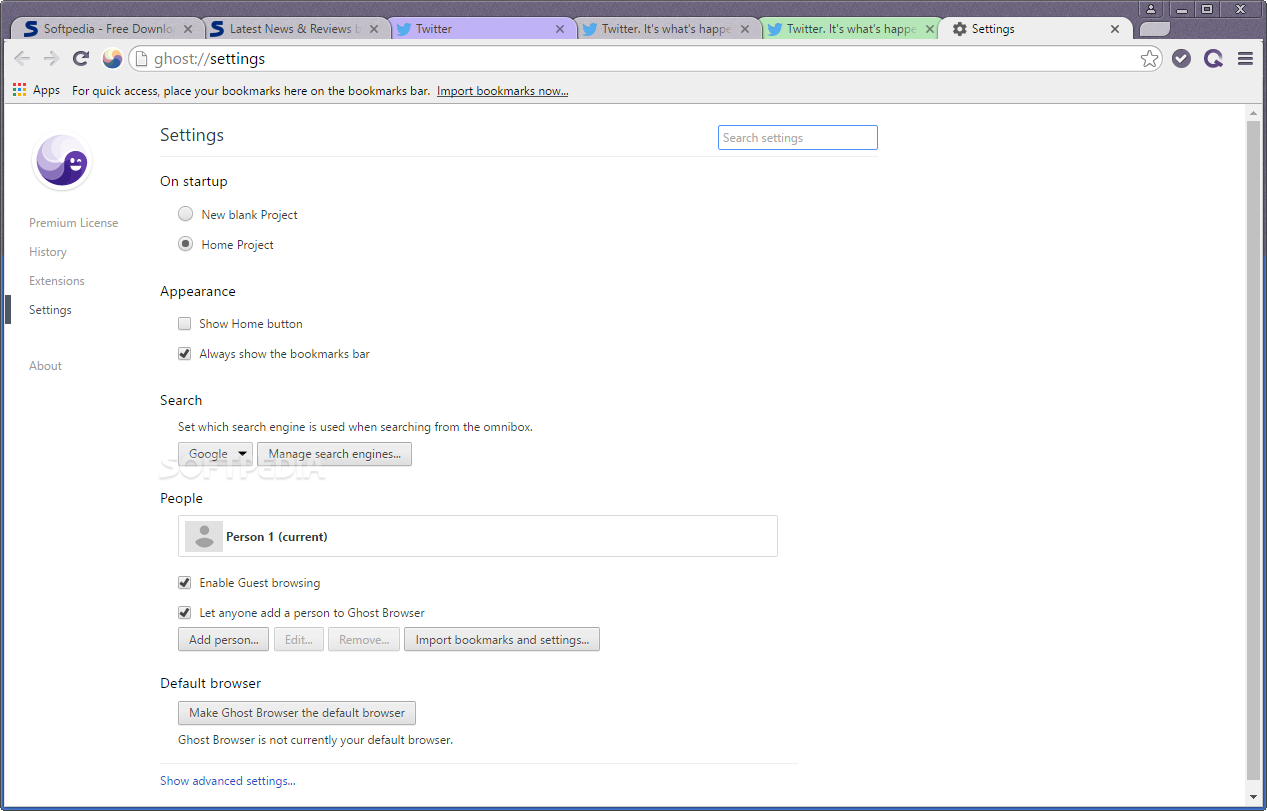Switch to Softpedia Free Download tab
Image resolution: width=1267 pixels, height=811 pixels.
pos(108,29)
